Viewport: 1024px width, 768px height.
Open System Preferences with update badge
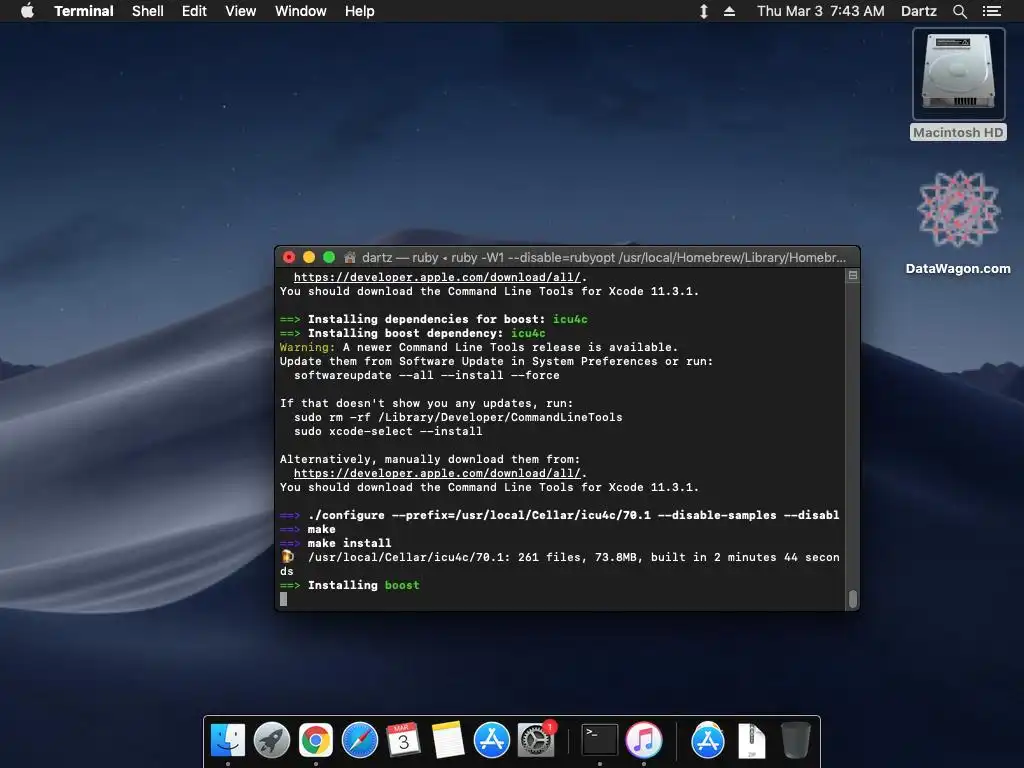coord(536,741)
